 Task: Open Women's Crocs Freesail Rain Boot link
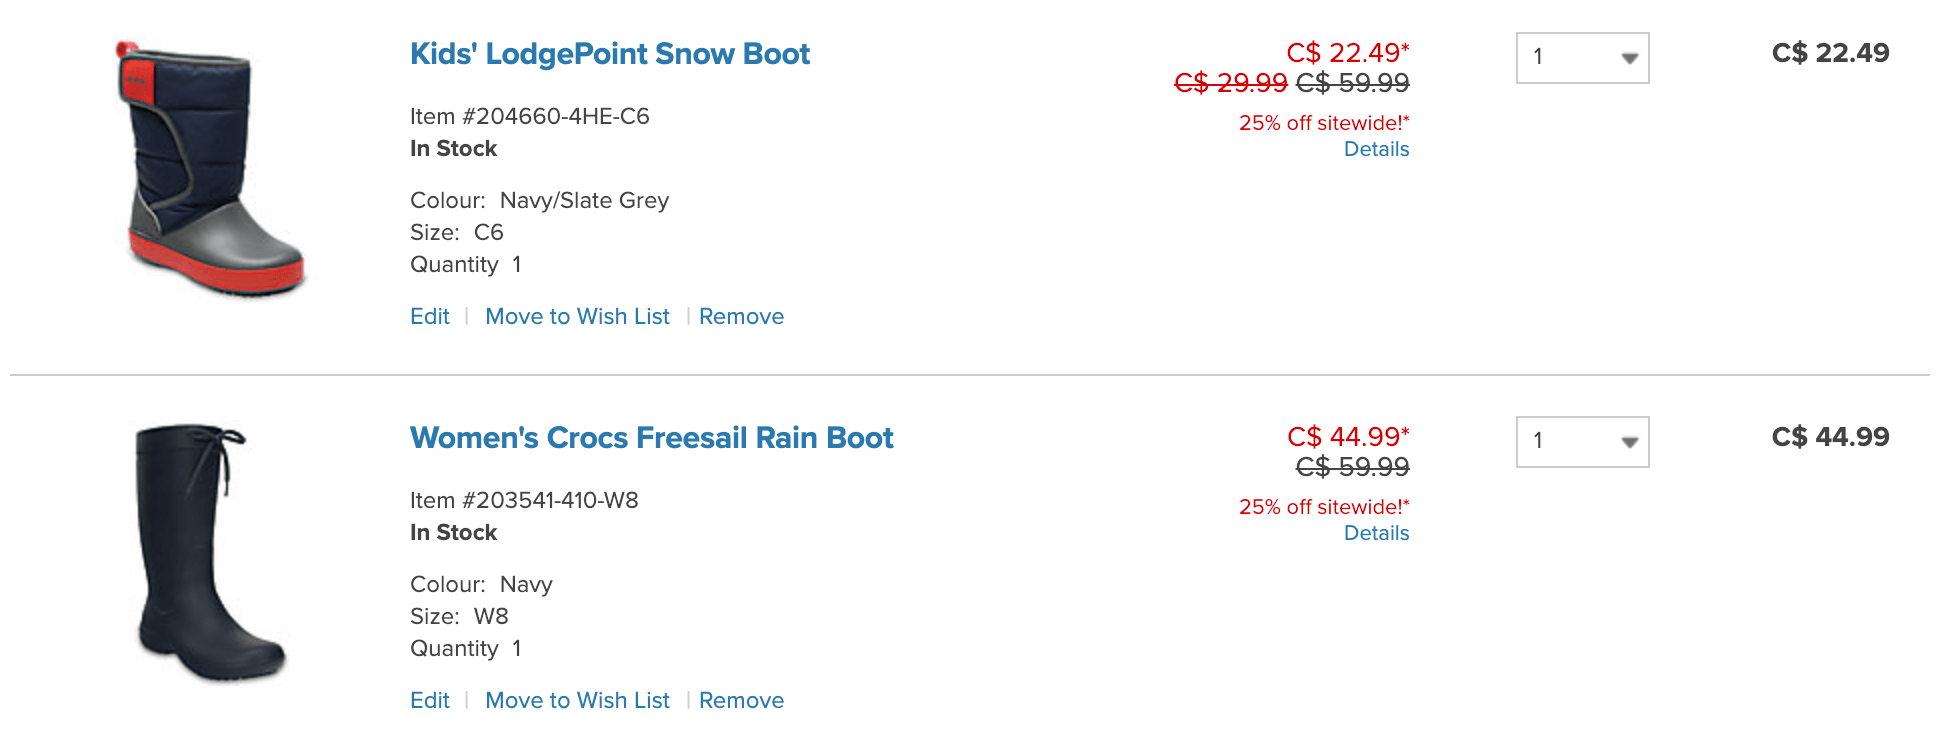pos(651,438)
